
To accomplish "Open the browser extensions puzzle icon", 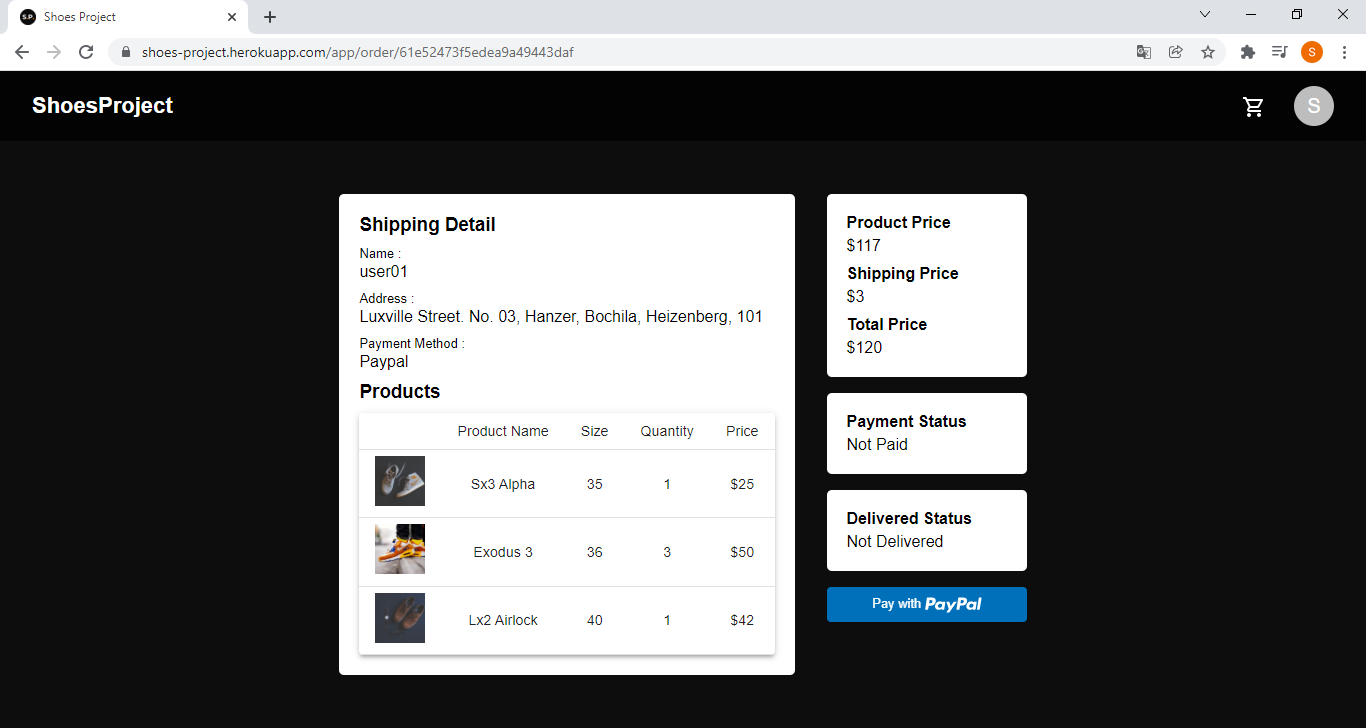I will [1247, 52].
